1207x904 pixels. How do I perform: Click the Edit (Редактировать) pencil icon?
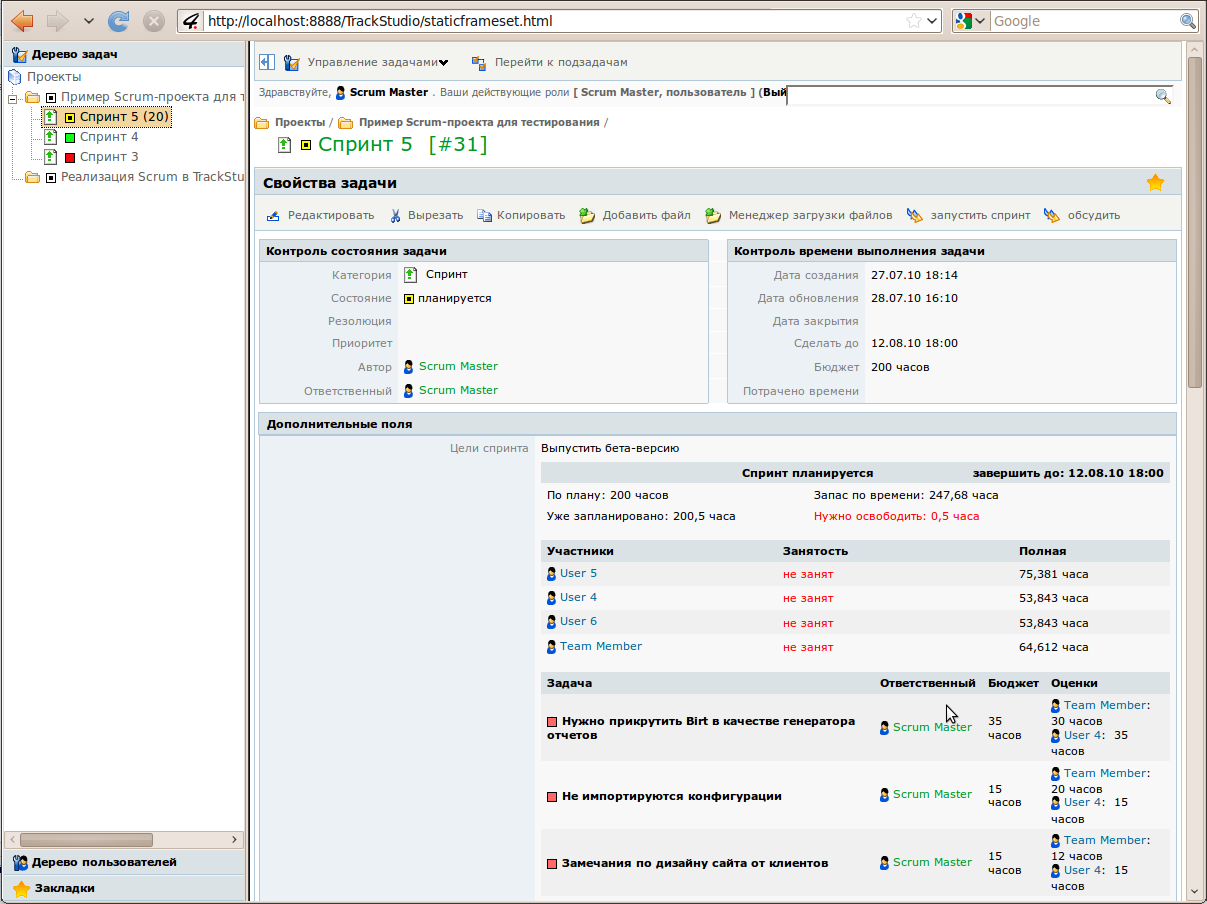click(273, 216)
